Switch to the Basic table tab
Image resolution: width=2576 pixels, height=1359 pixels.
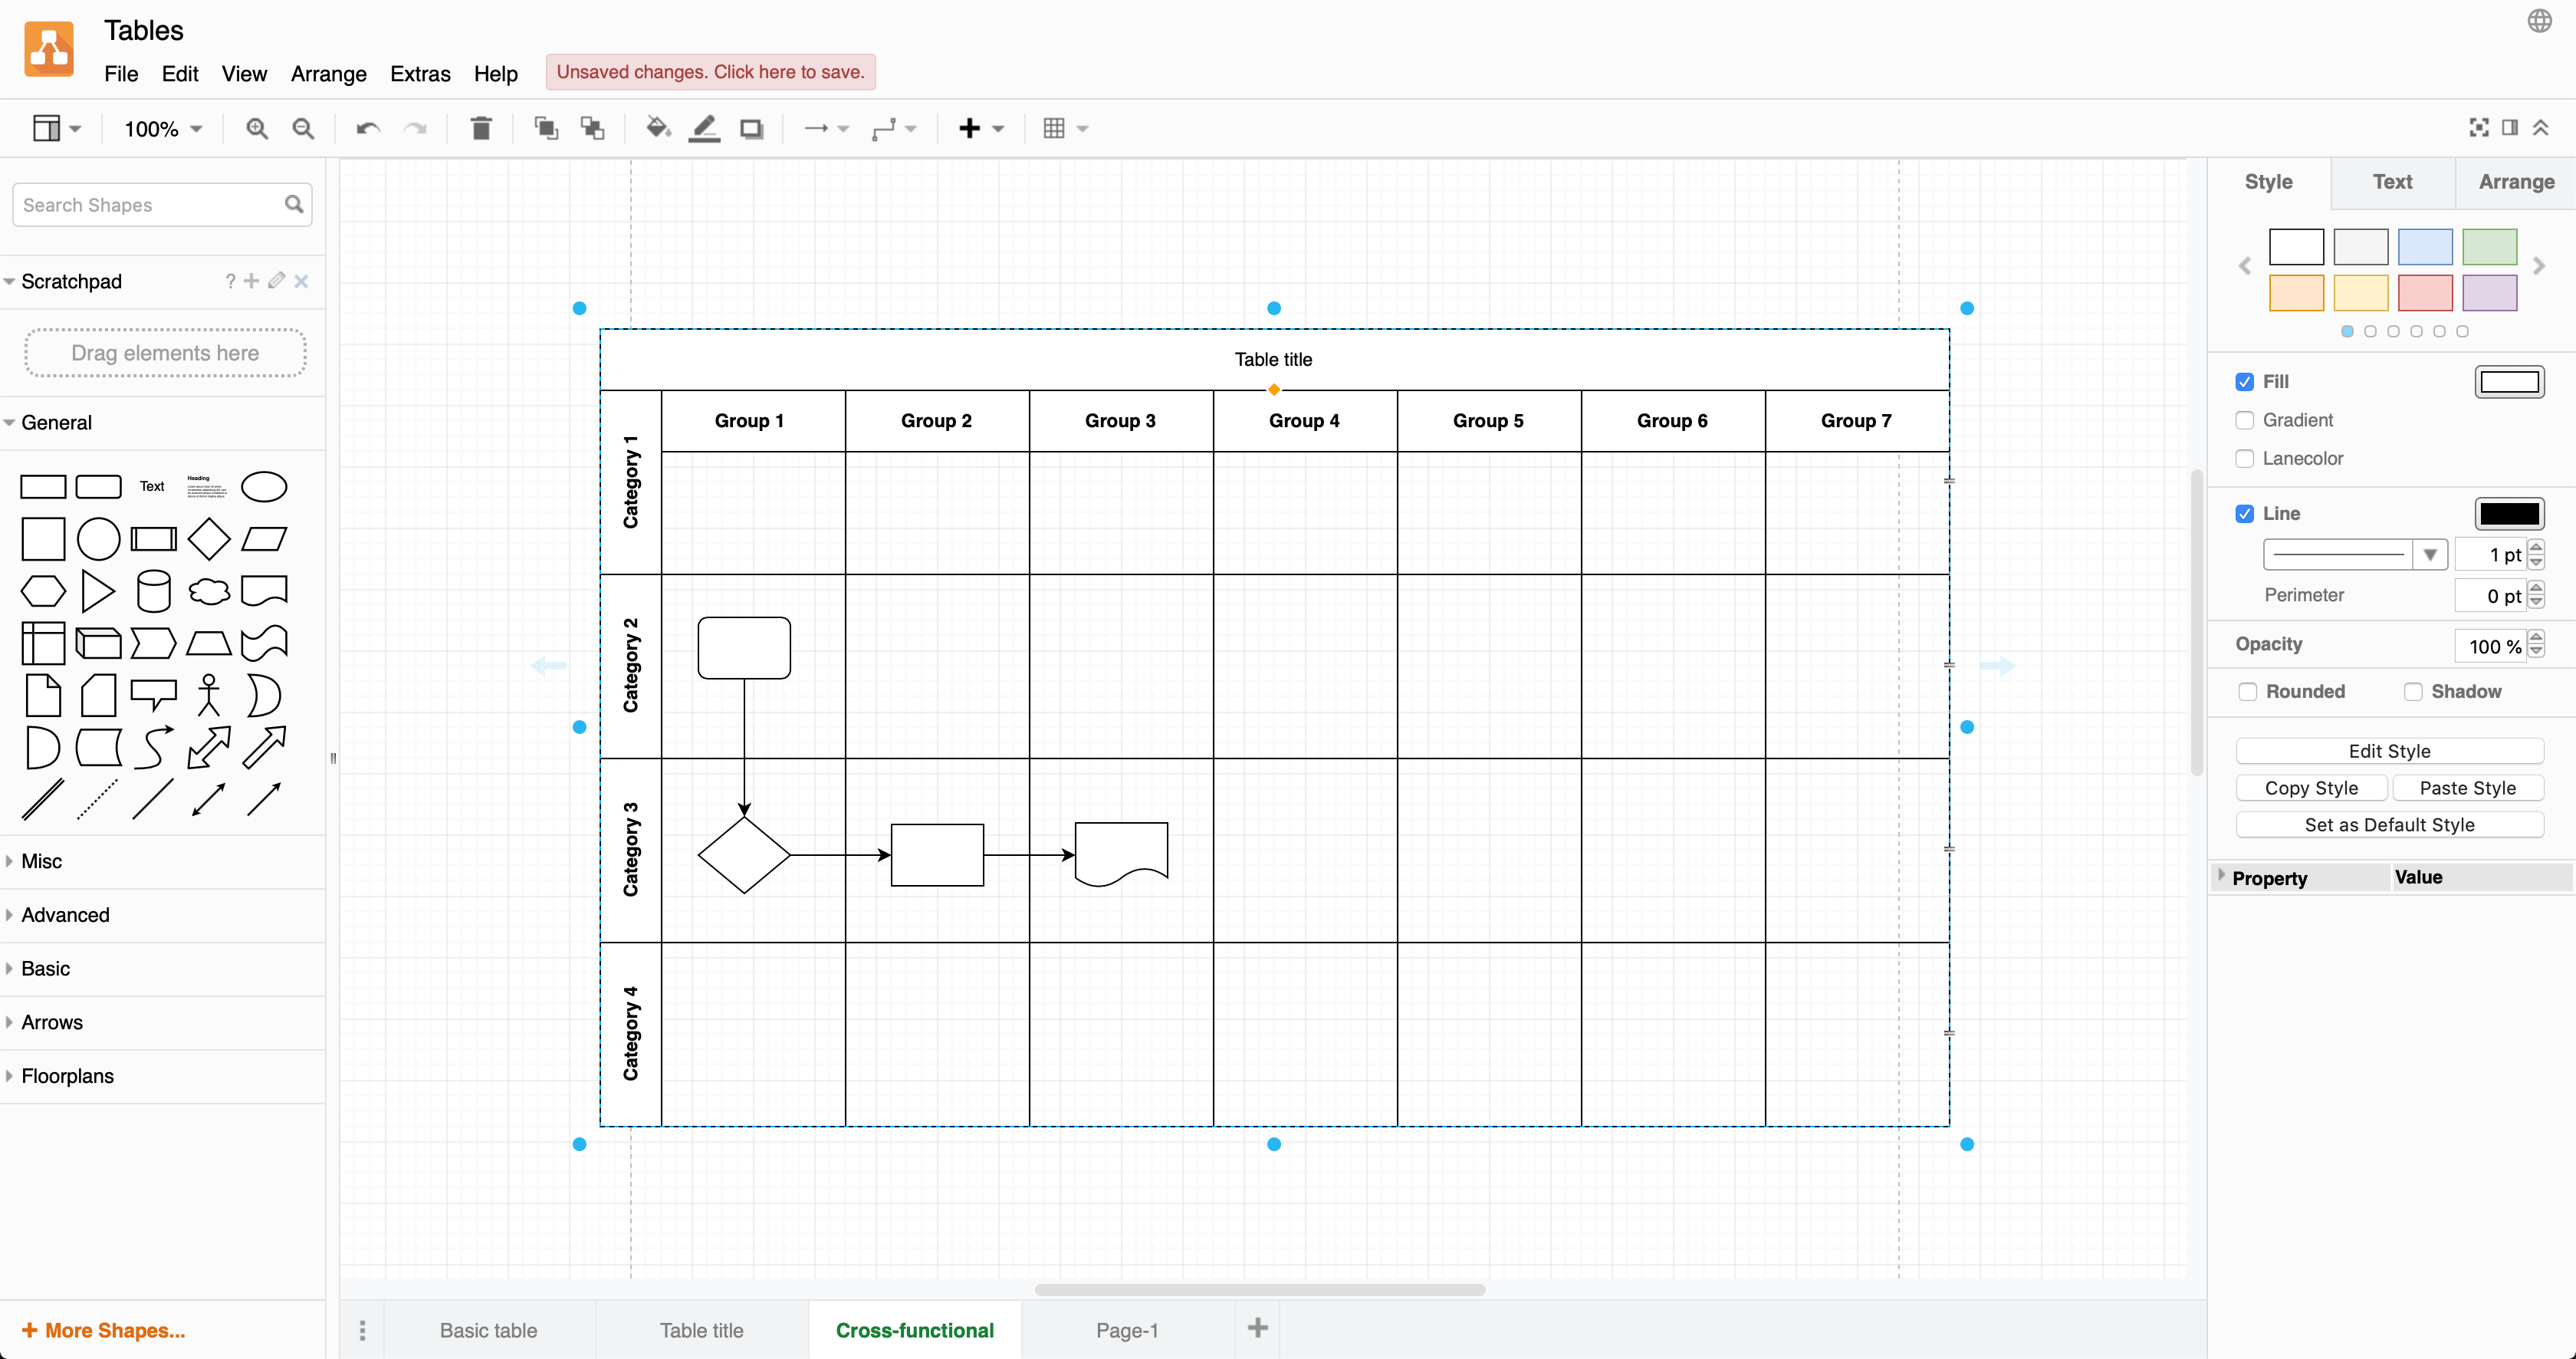488,1330
